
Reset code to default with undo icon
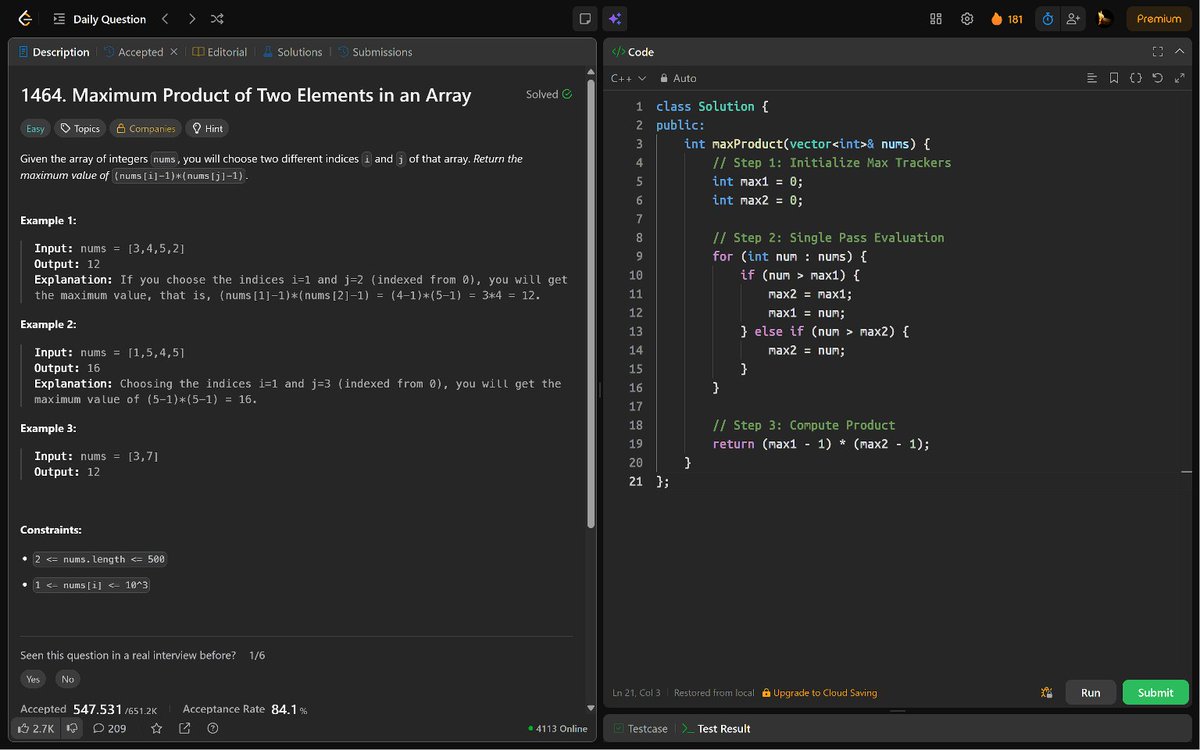(x=1157, y=78)
